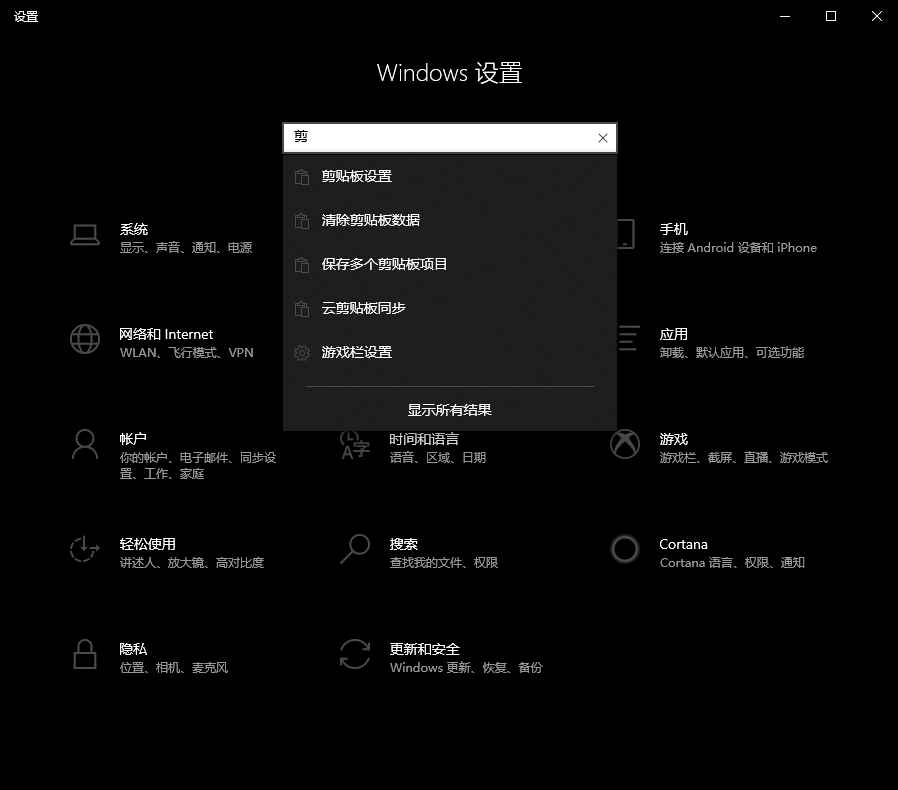Click the text 连接 Android 设备和 iPhone
The height and width of the screenshot is (790, 898).
pos(738,247)
